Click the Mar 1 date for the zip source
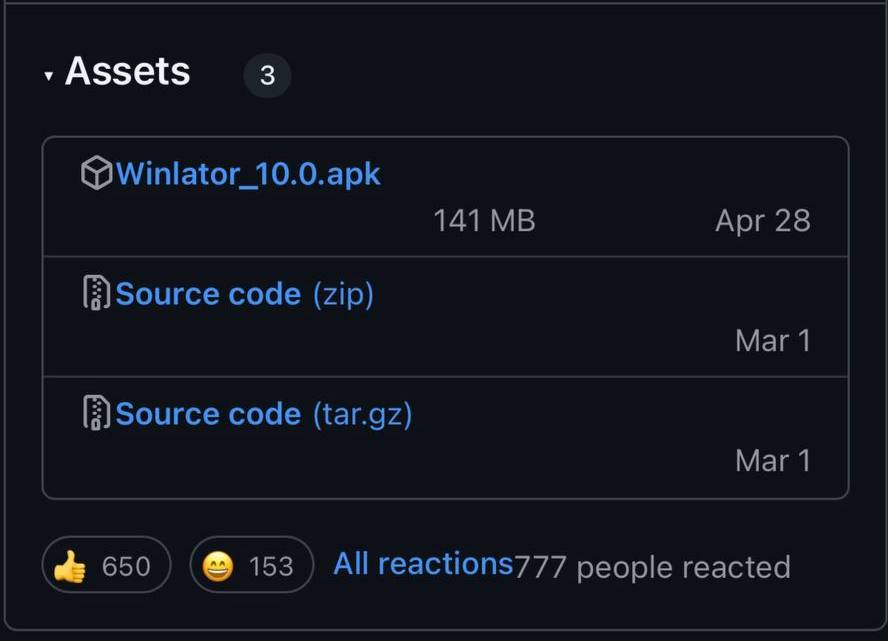This screenshot has height=641, width=888. point(773,340)
